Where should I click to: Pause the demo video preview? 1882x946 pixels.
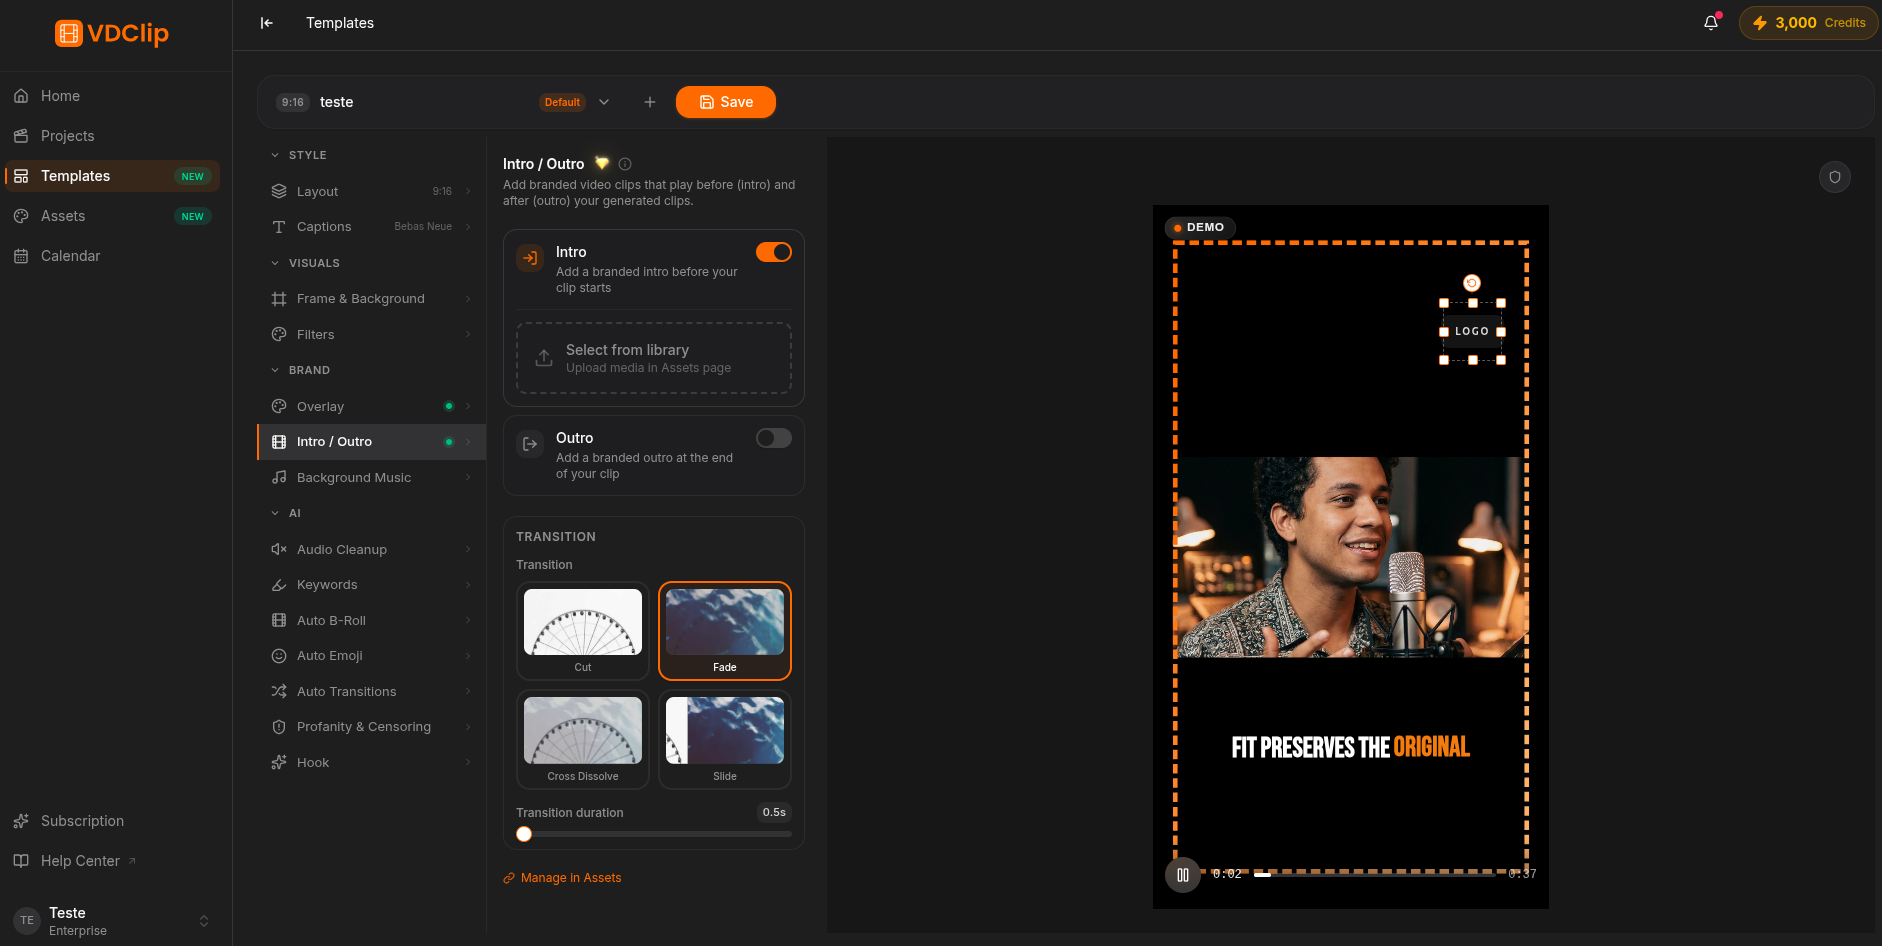1183,875
